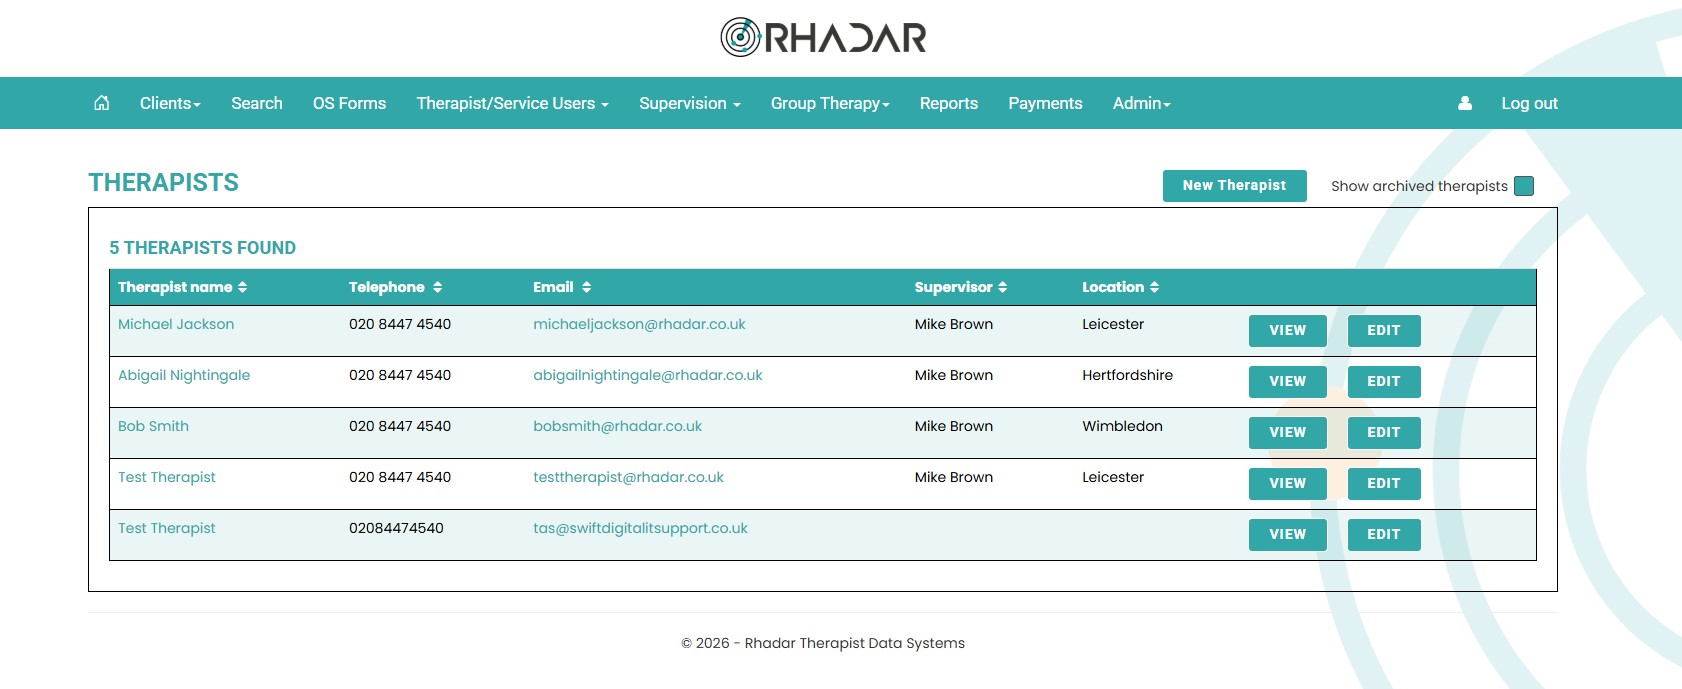Image resolution: width=1682 pixels, height=689 pixels.
Task: Email michaeljackson@rhadar.co.uk
Action: [x=639, y=324]
